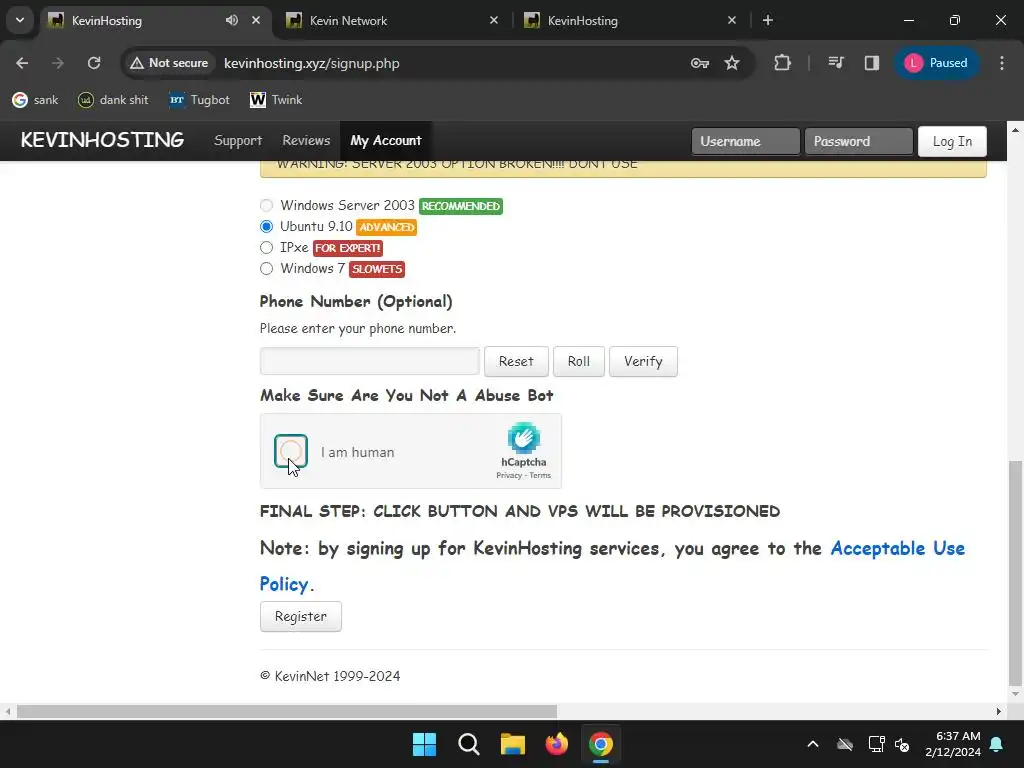Click the horizontal scrollbar thumb
This screenshot has width=1024, height=768.
pos(287,711)
